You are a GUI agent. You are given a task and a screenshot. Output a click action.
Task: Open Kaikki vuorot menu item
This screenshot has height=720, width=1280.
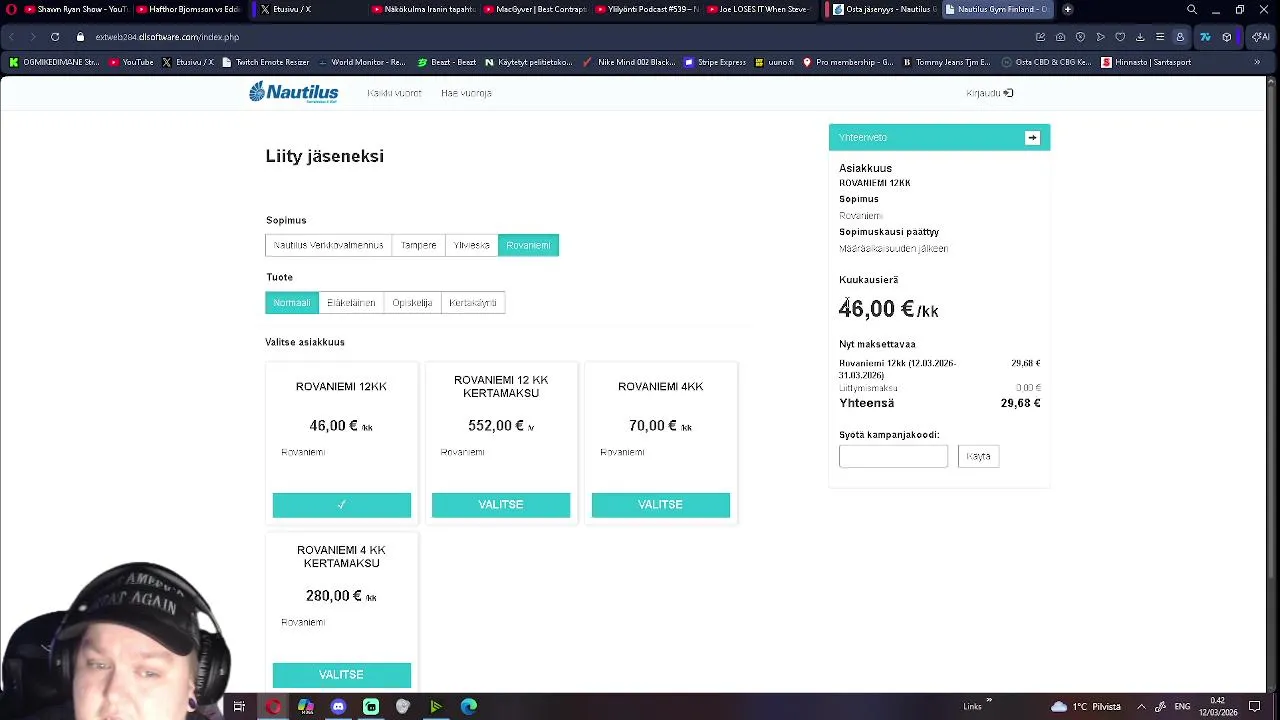(394, 93)
